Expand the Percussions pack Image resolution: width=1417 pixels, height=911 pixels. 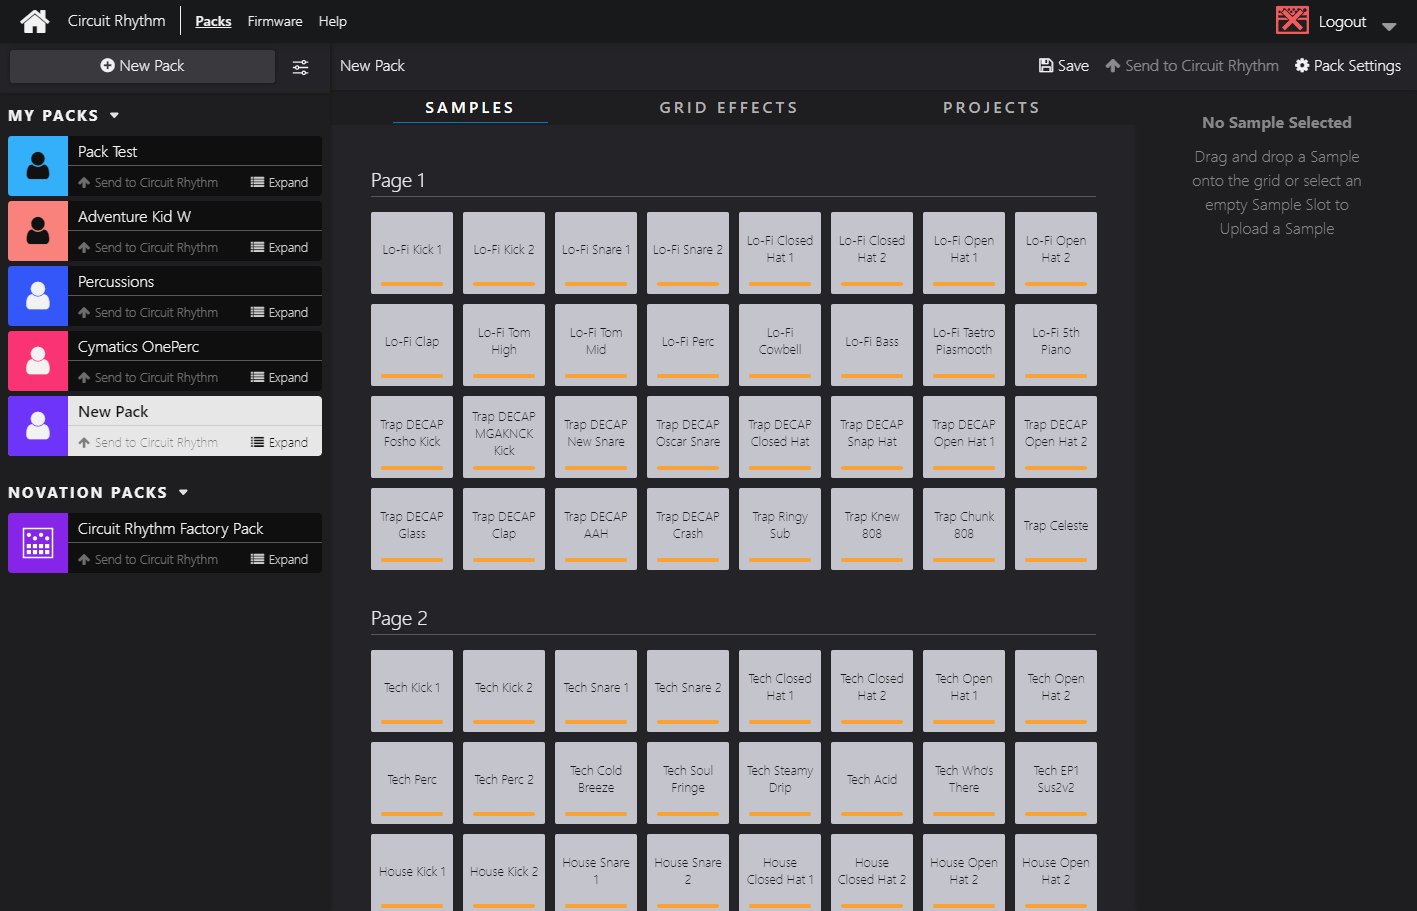pos(279,313)
